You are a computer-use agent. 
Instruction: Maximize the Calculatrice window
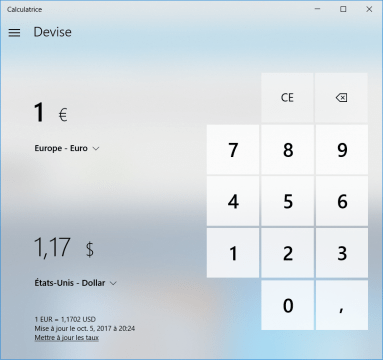click(343, 9)
